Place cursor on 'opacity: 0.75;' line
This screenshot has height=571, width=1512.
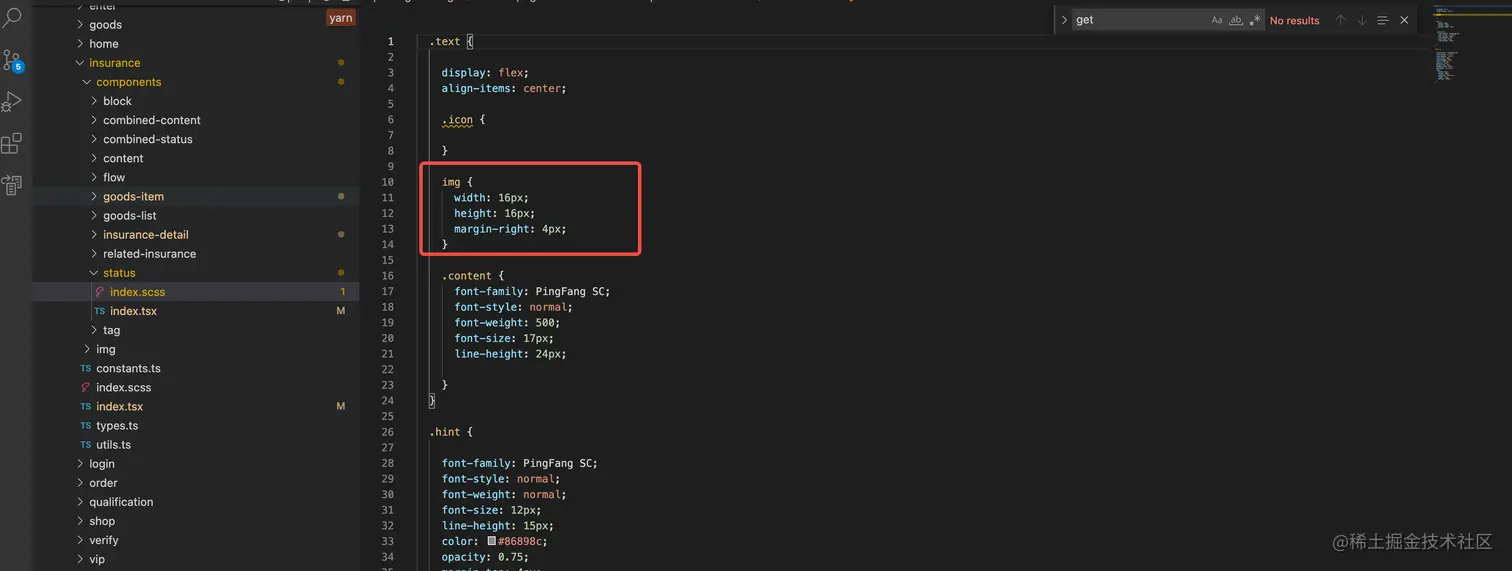pos(485,557)
